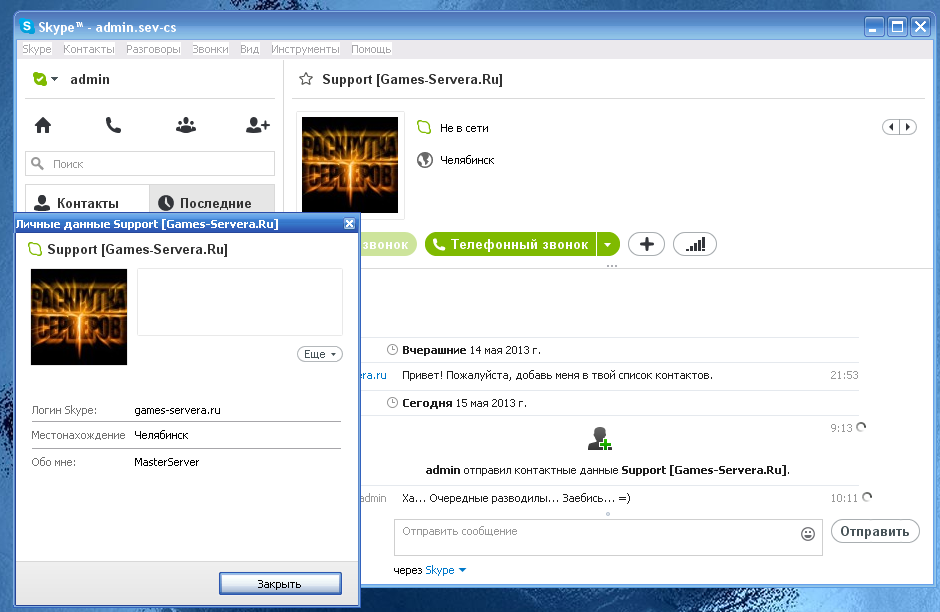Expand the Телефонный звонок dropdown arrow
Image resolution: width=940 pixels, height=612 pixels.
(607, 244)
